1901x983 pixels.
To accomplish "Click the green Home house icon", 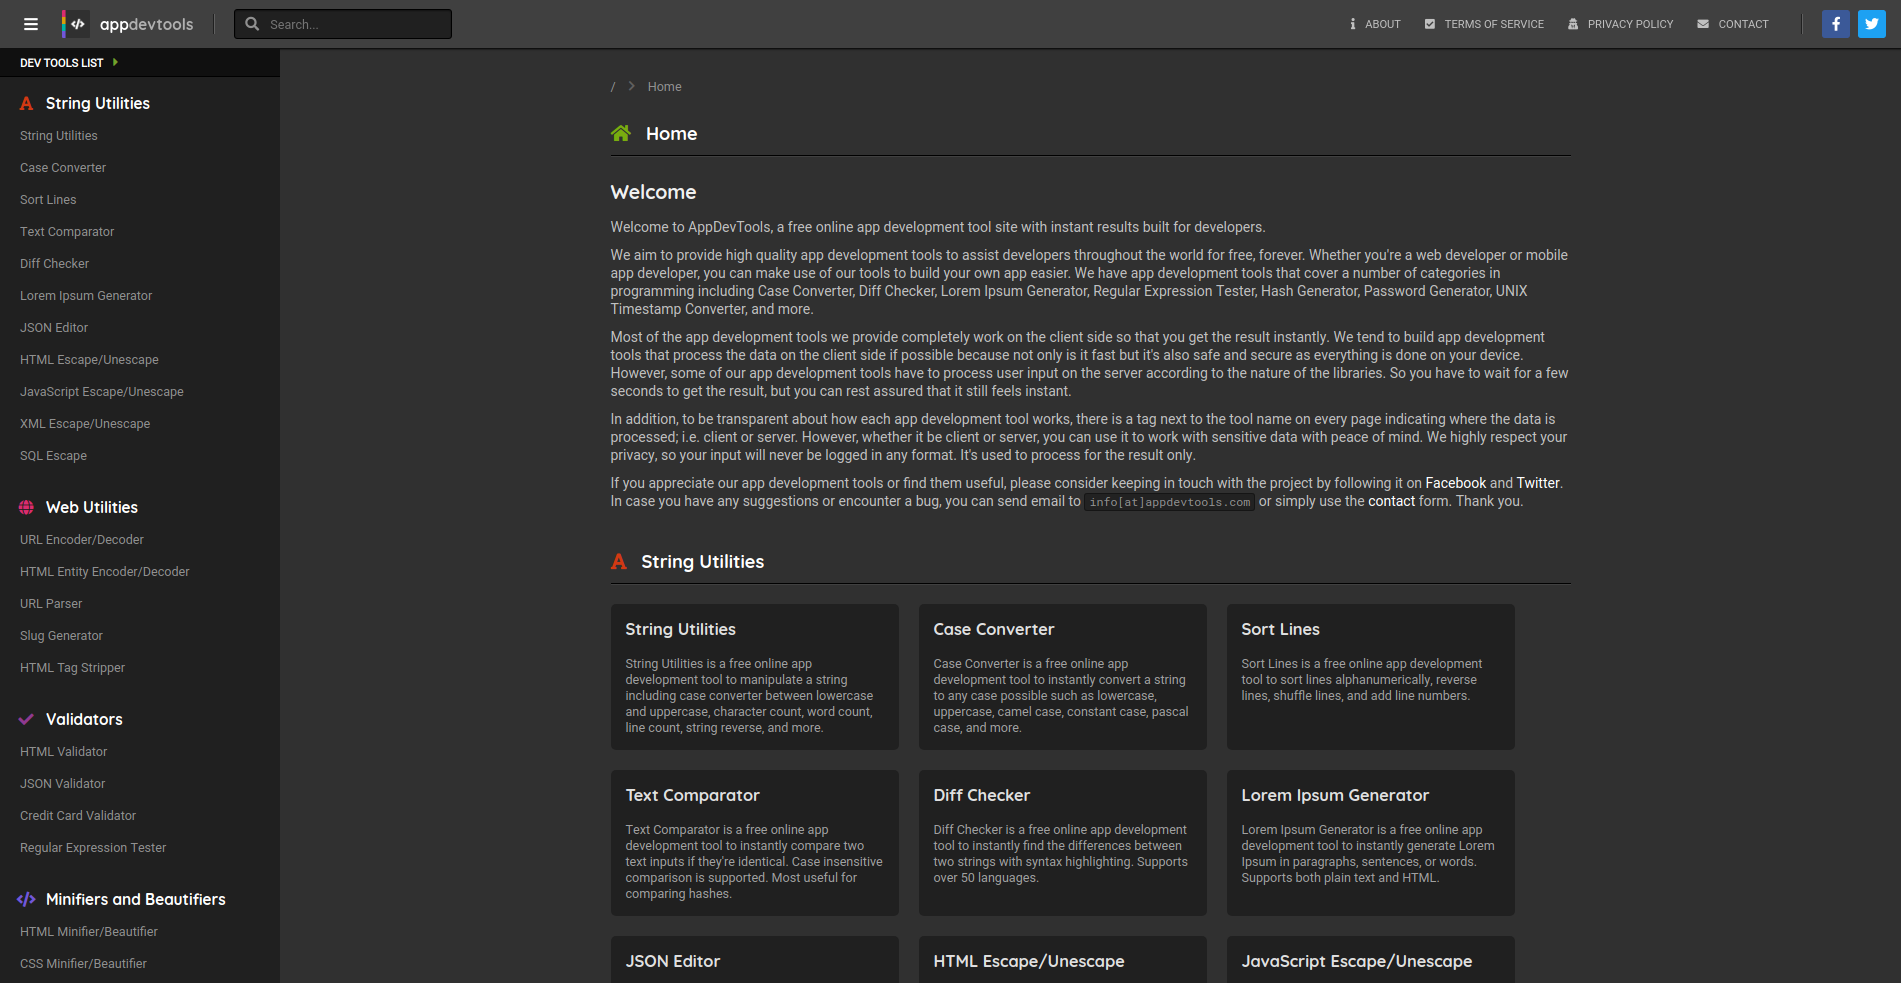I will 621,134.
